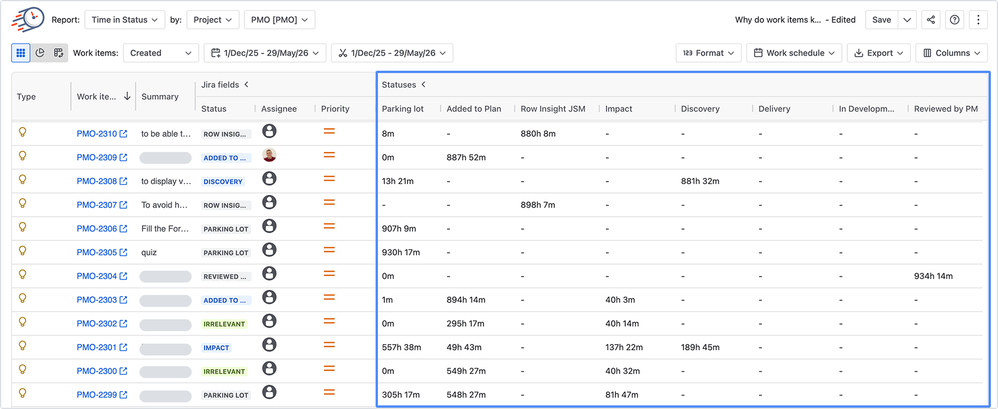Click the In Development column header
Image resolution: width=998 pixels, height=409 pixels.
tap(867, 109)
